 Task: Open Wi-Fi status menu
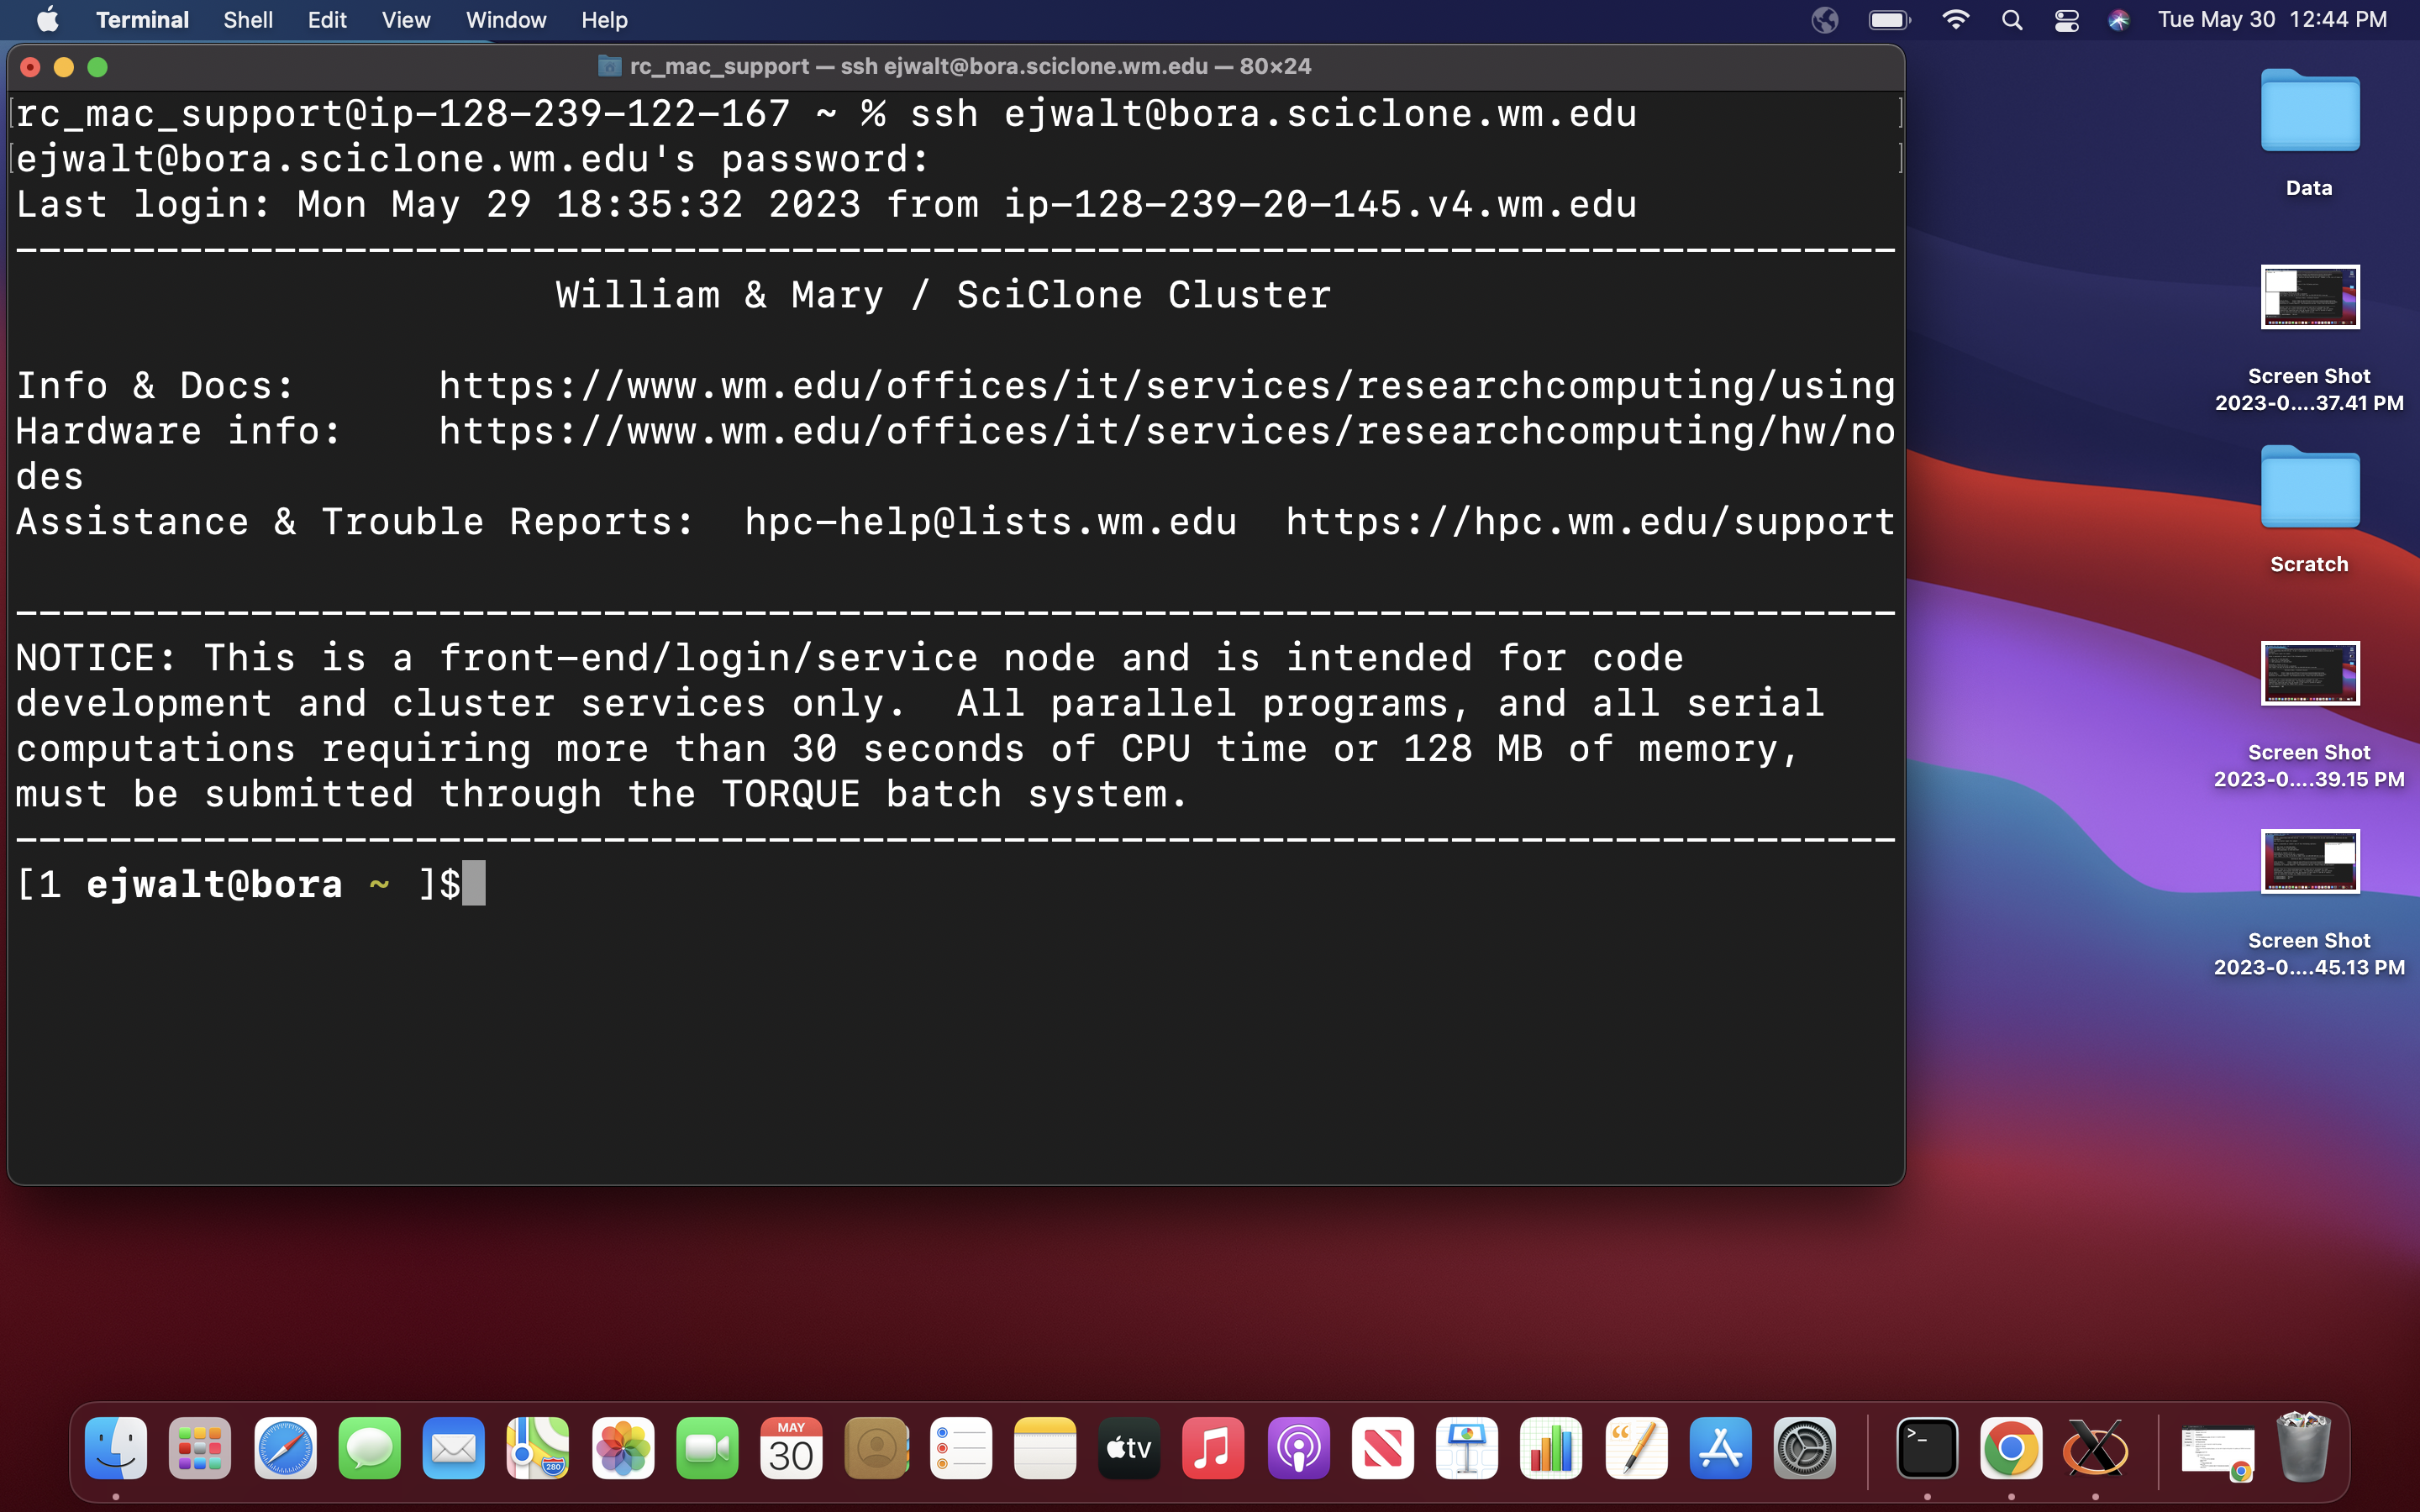1955,20
